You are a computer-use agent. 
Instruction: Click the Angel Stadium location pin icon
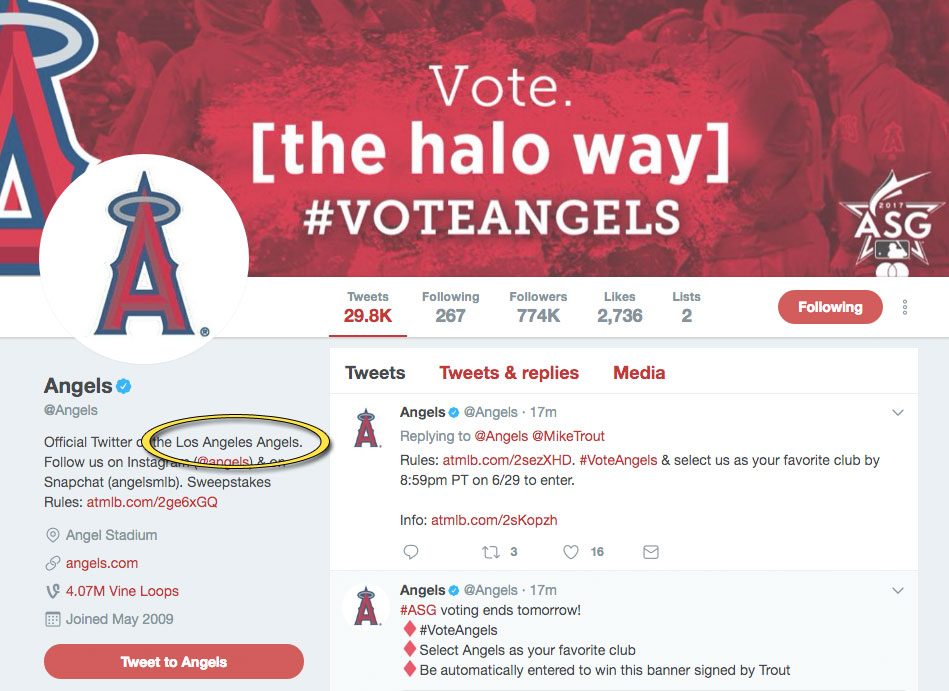tap(53, 535)
